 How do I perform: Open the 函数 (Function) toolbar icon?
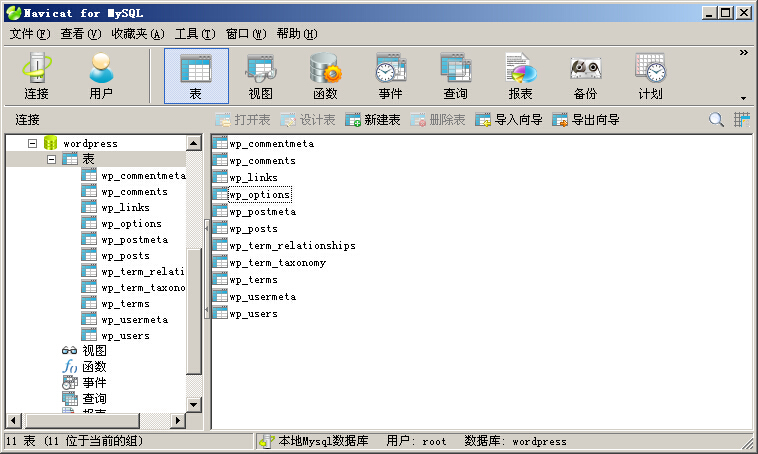(x=325, y=76)
